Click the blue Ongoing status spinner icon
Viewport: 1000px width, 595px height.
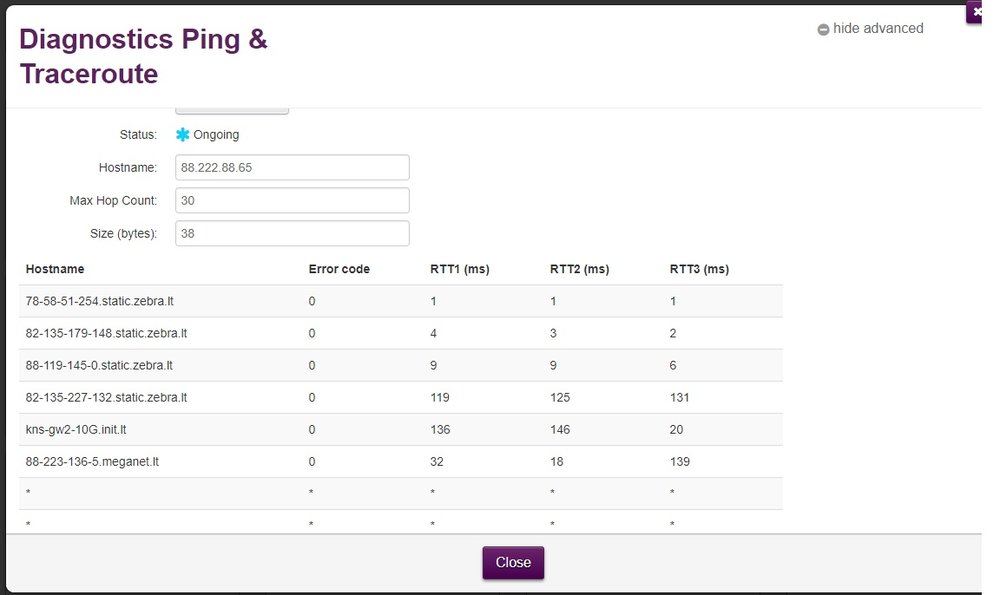[x=183, y=135]
